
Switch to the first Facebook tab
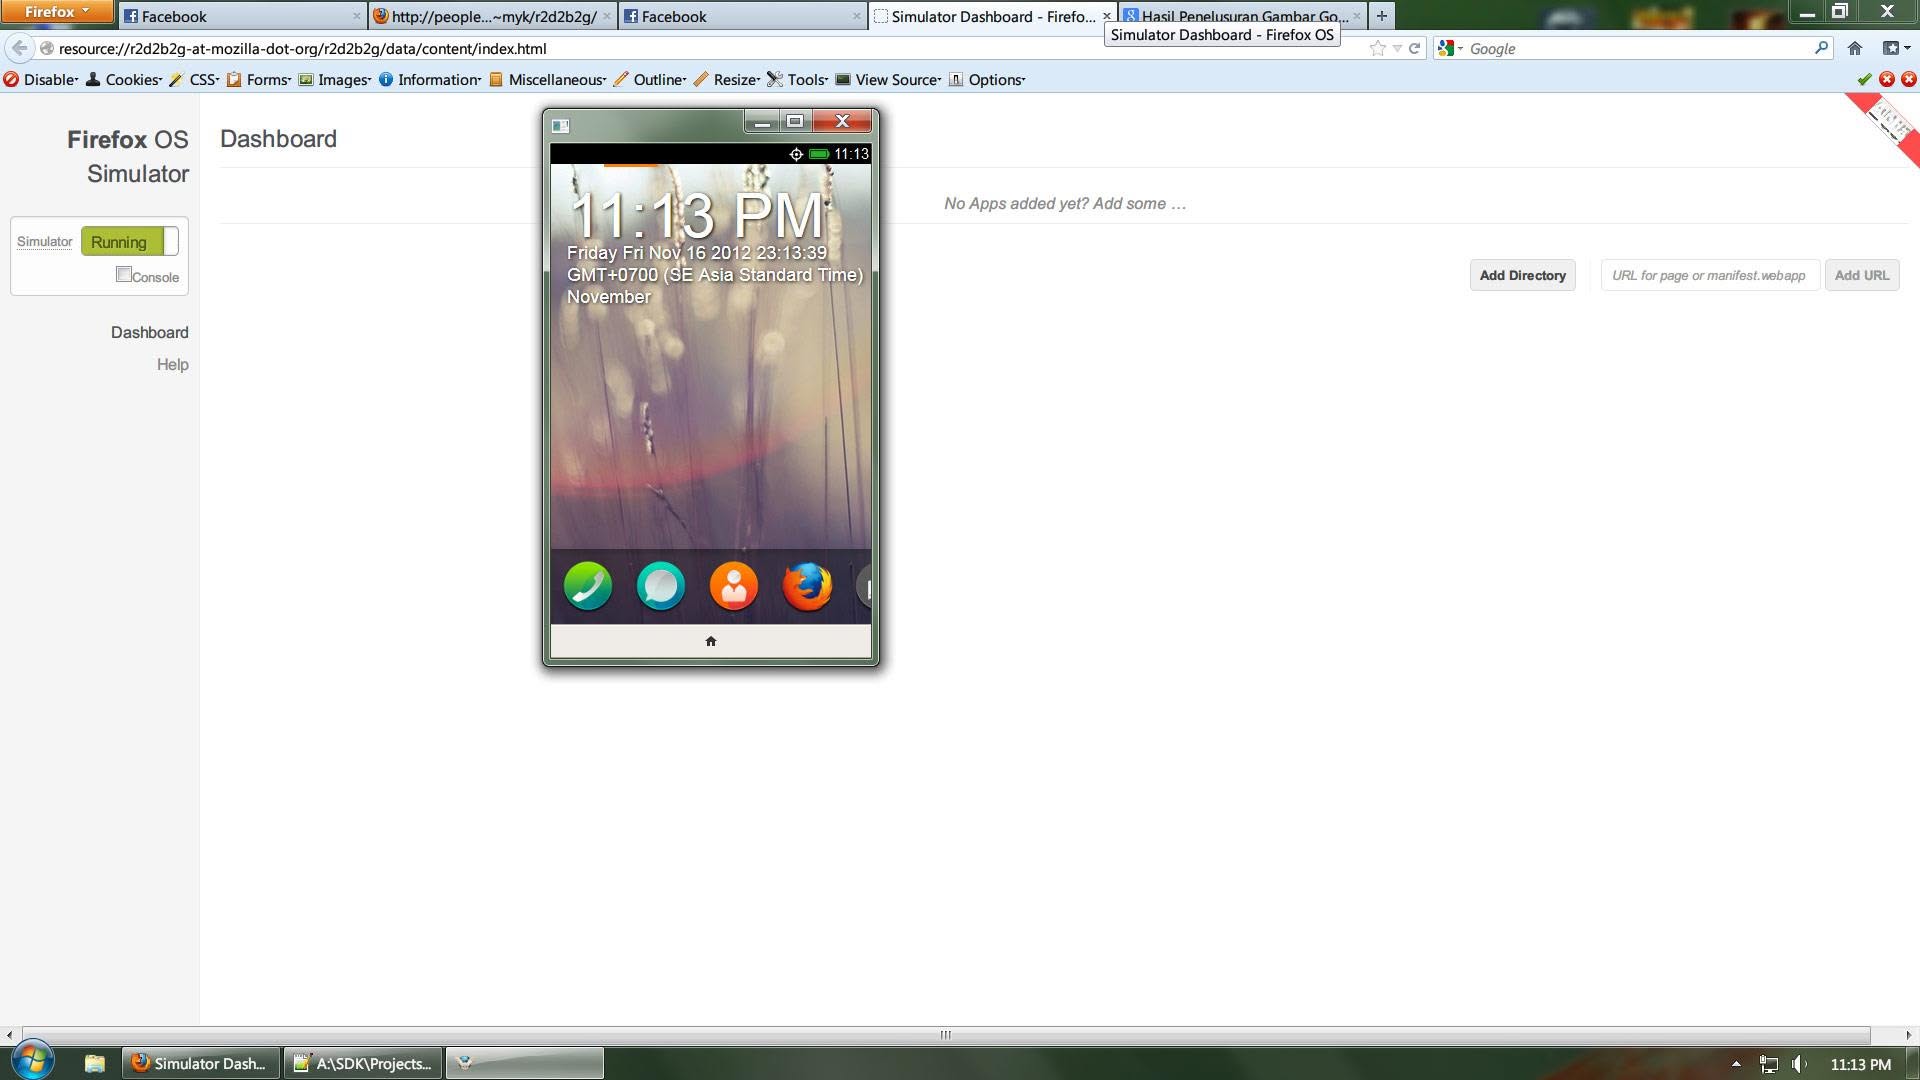pos(242,16)
